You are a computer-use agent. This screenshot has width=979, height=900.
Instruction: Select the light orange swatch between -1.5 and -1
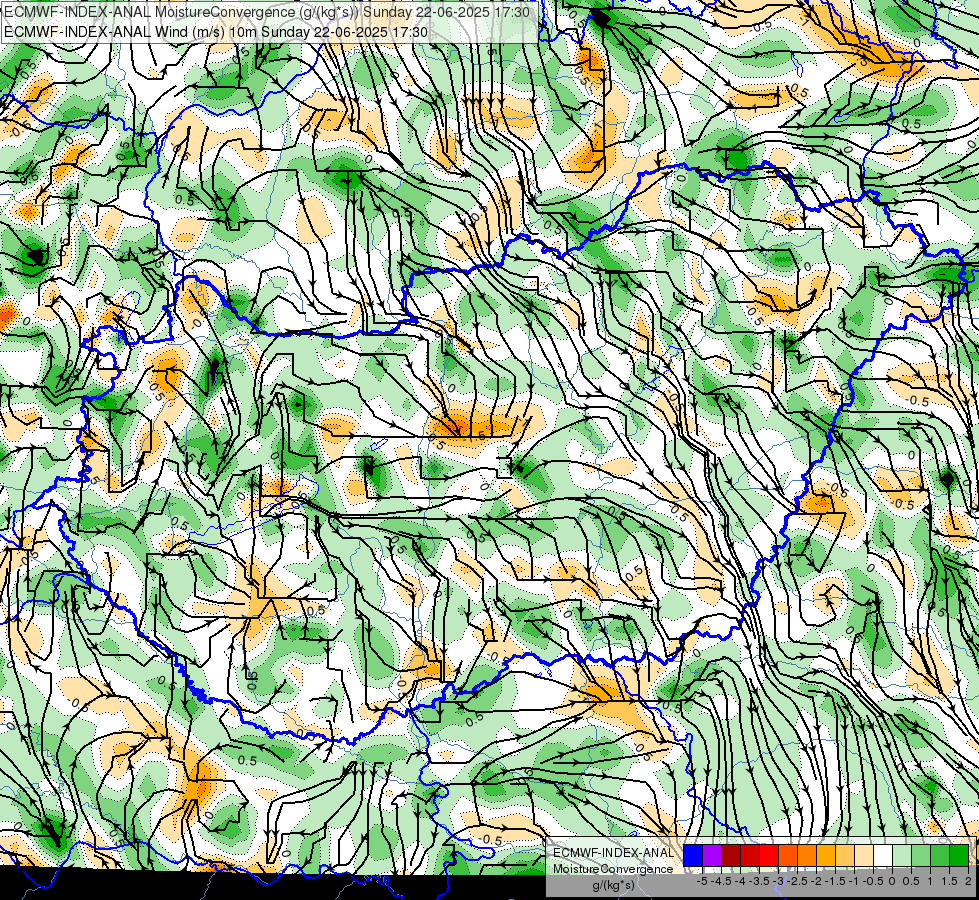(845, 855)
